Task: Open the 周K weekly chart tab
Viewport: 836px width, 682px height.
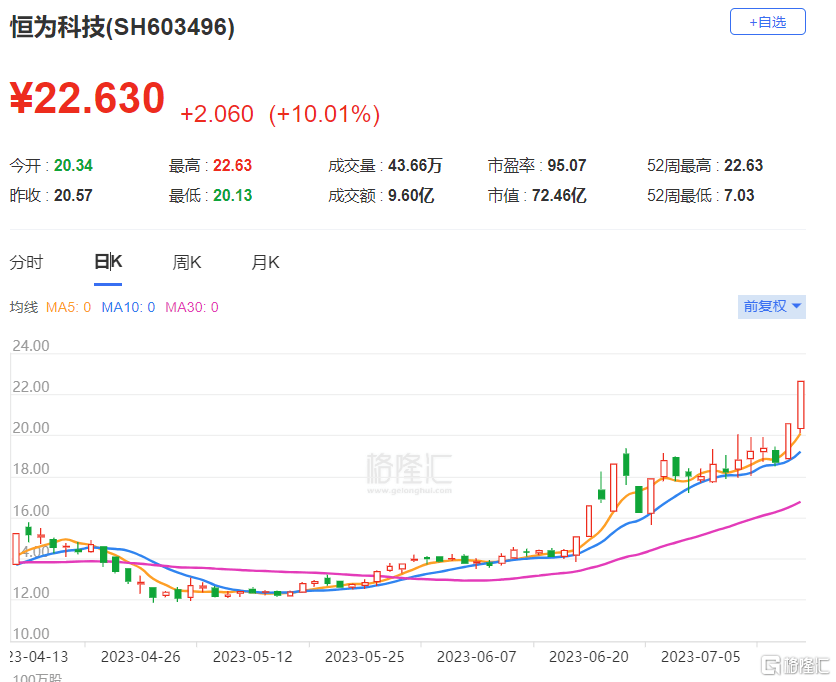Action: pyautogui.click(x=186, y=263)
